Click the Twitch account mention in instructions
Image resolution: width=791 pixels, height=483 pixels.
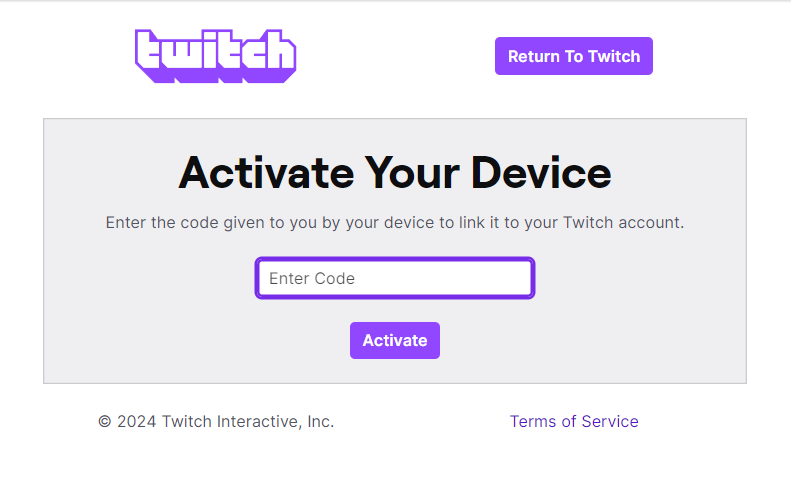(x=624, y=223)
